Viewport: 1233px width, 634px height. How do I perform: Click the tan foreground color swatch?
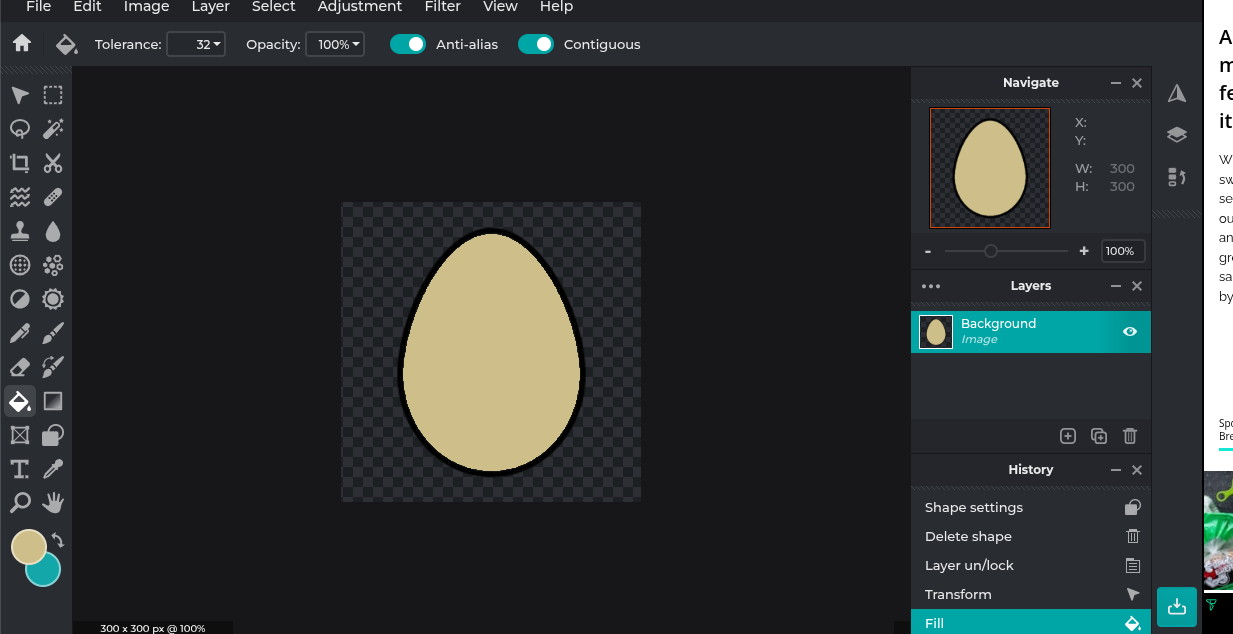tap(27, 545)
